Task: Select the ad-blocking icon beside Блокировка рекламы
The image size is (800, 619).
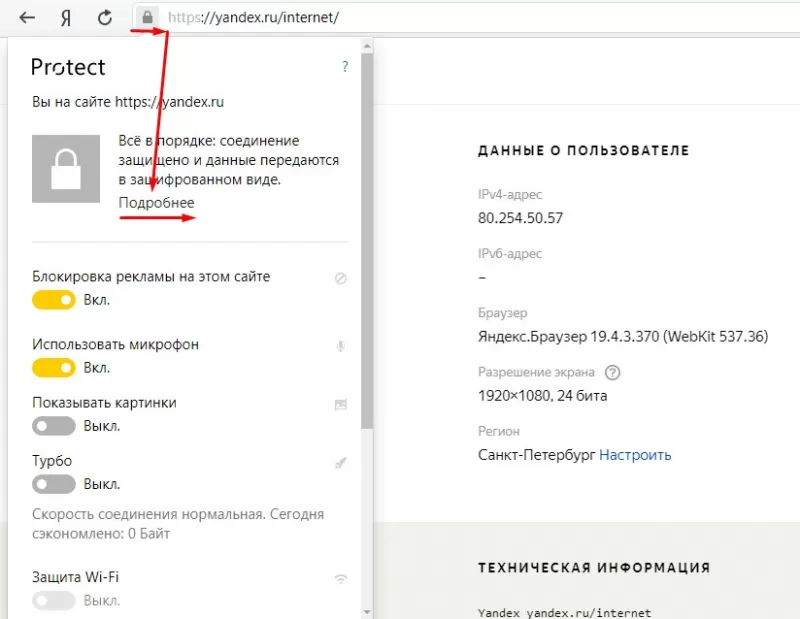Action: click(x=340, y=277)
